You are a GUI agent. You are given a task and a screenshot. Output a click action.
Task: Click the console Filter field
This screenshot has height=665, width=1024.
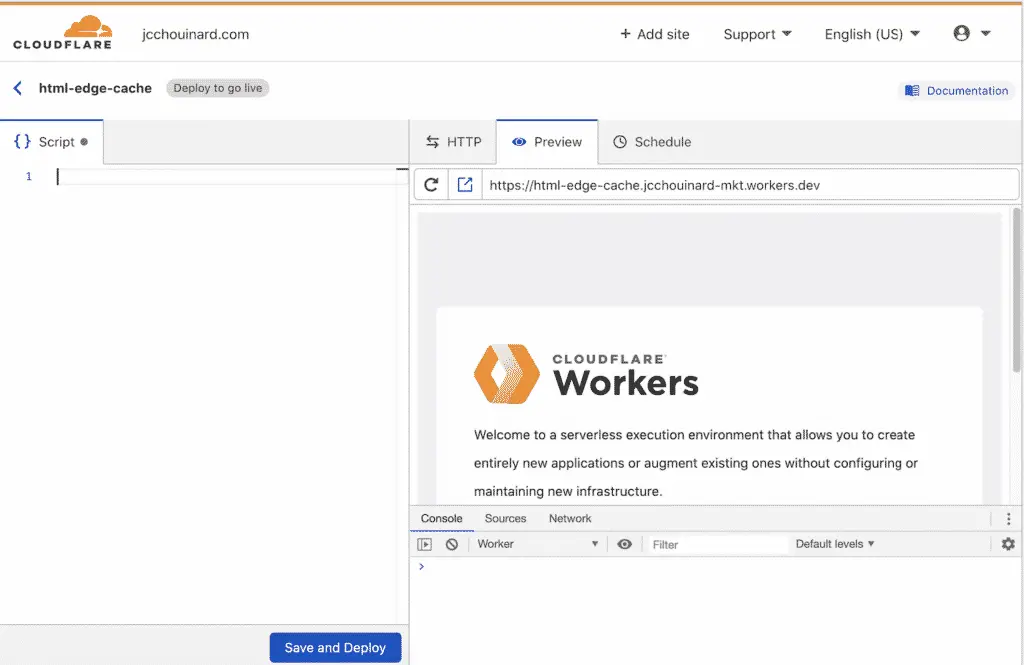(716, 544)
